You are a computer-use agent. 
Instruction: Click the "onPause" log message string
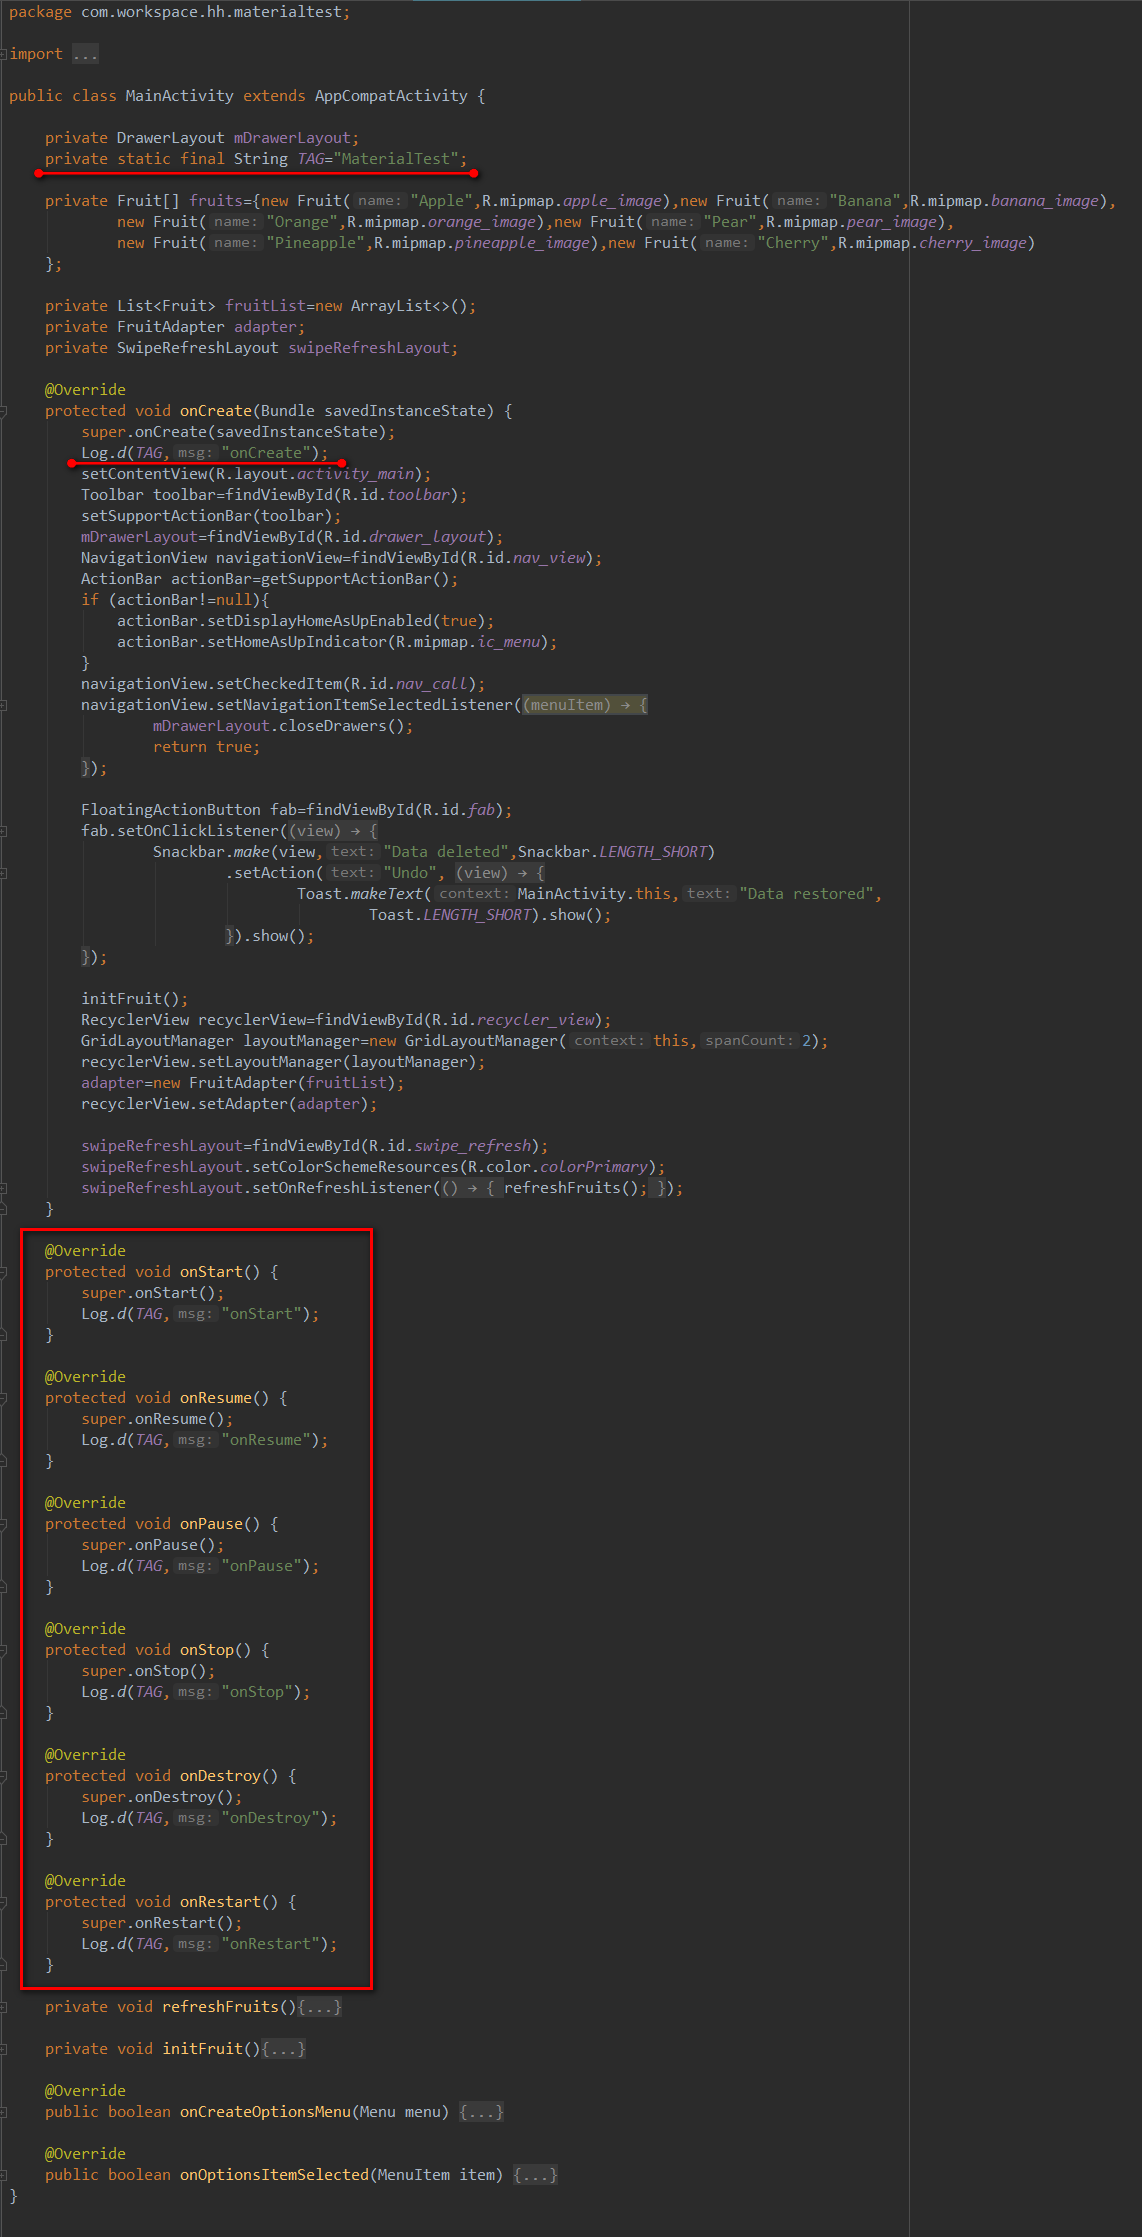pyautogui.click(x=261, y=1566)
